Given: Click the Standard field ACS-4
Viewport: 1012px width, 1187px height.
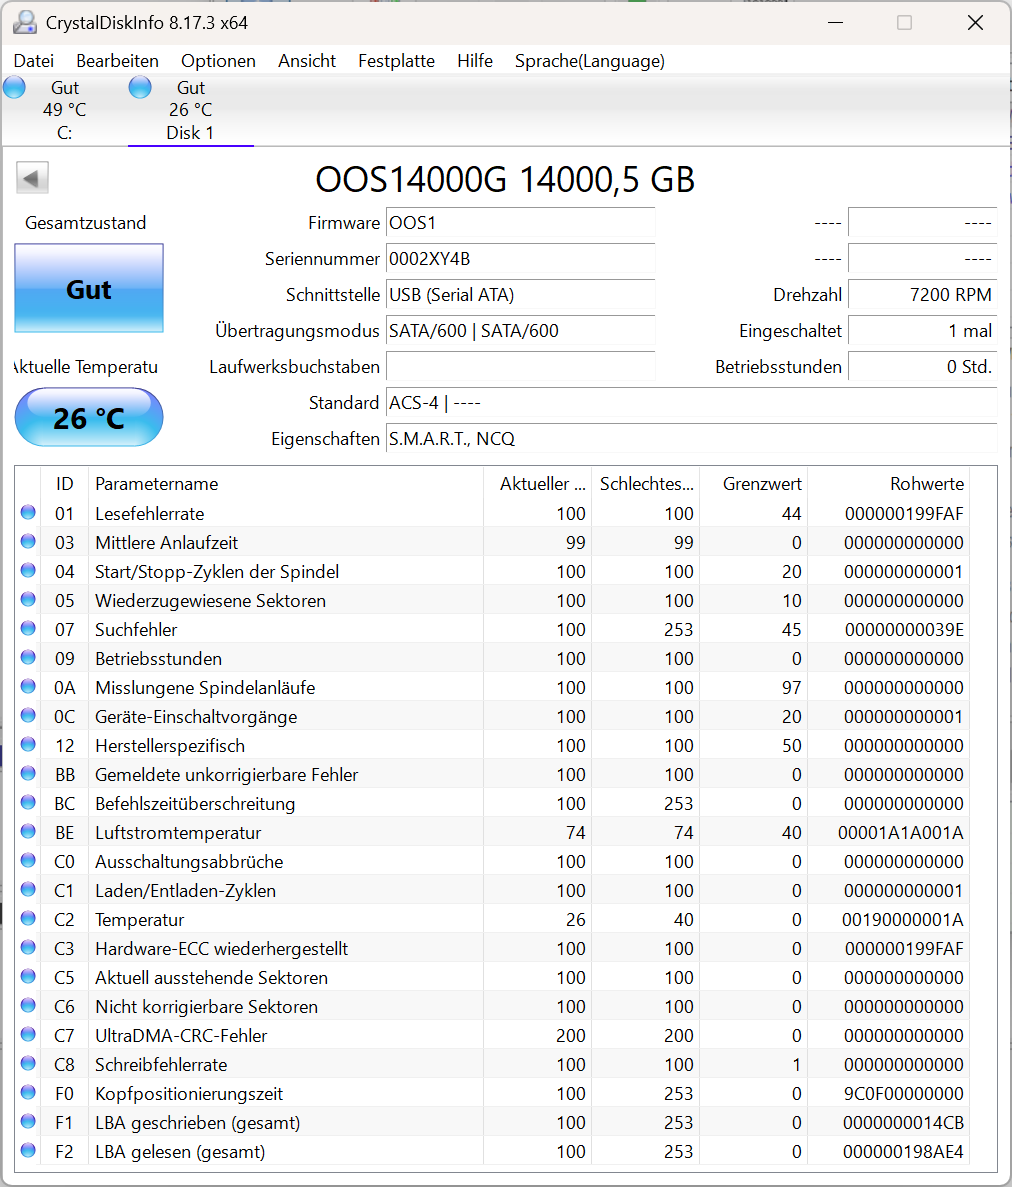Looking at the screenshot, I should (x=691, y=403).
